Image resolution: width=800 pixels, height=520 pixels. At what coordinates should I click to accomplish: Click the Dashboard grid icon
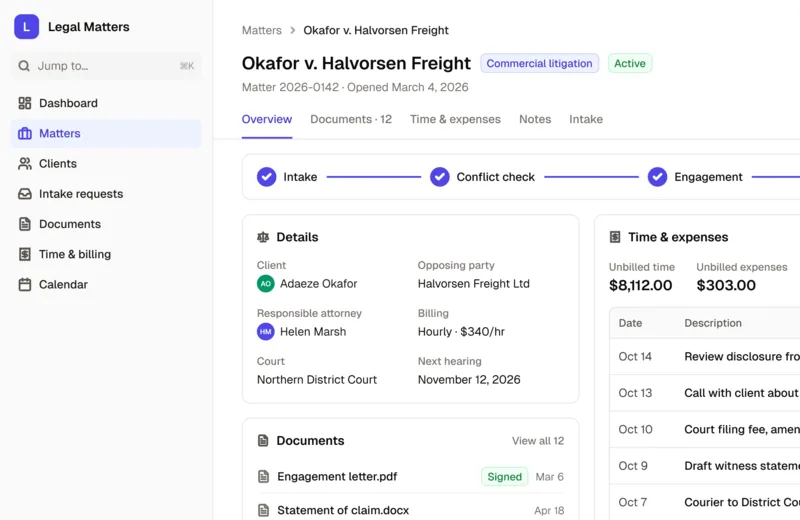(x=24, y=103)
